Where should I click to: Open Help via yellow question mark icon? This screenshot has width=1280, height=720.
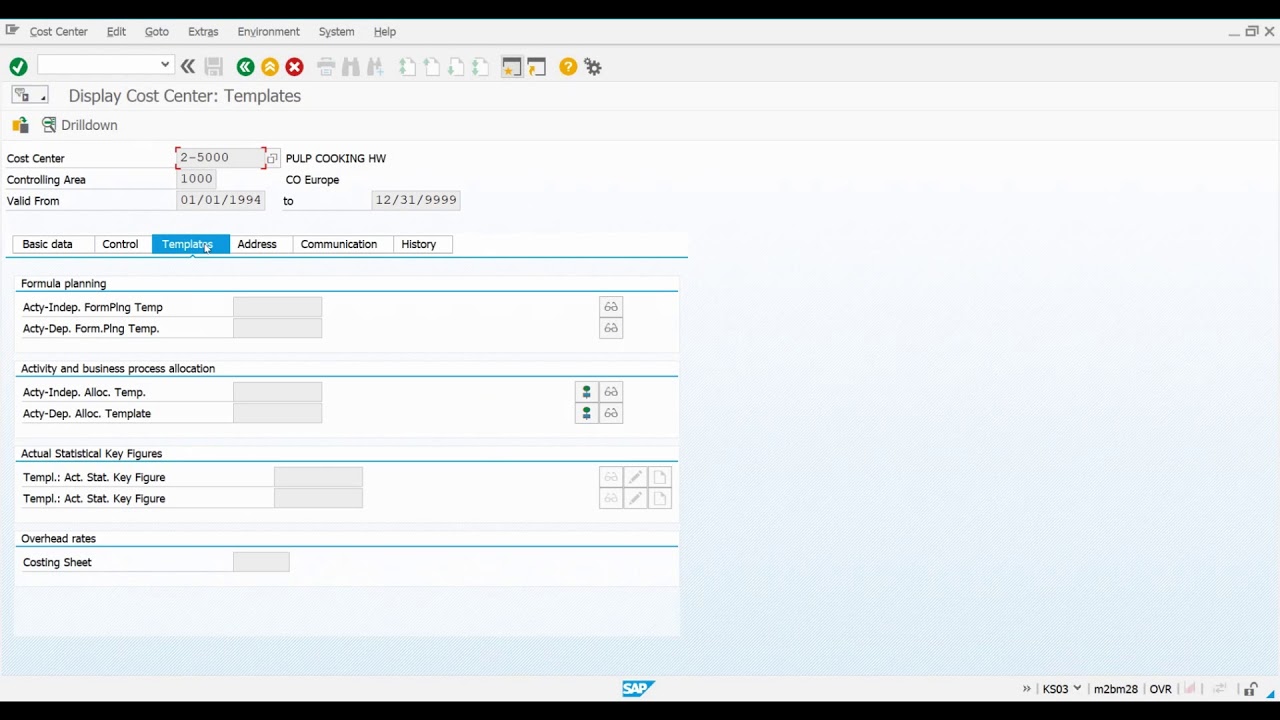(568, 67)
